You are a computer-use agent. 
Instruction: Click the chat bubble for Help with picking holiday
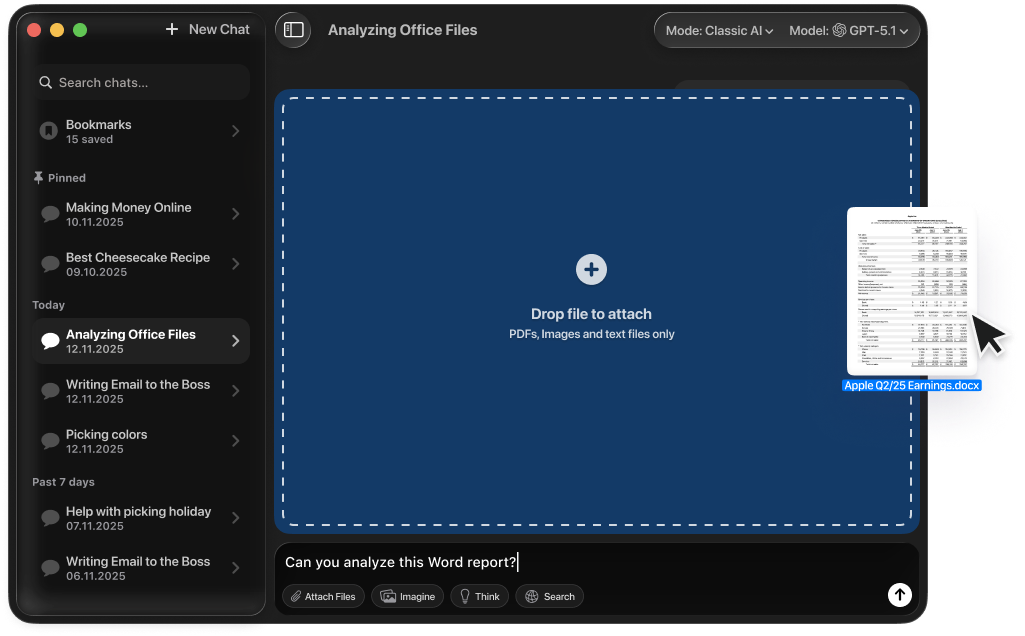coord(50,518)
